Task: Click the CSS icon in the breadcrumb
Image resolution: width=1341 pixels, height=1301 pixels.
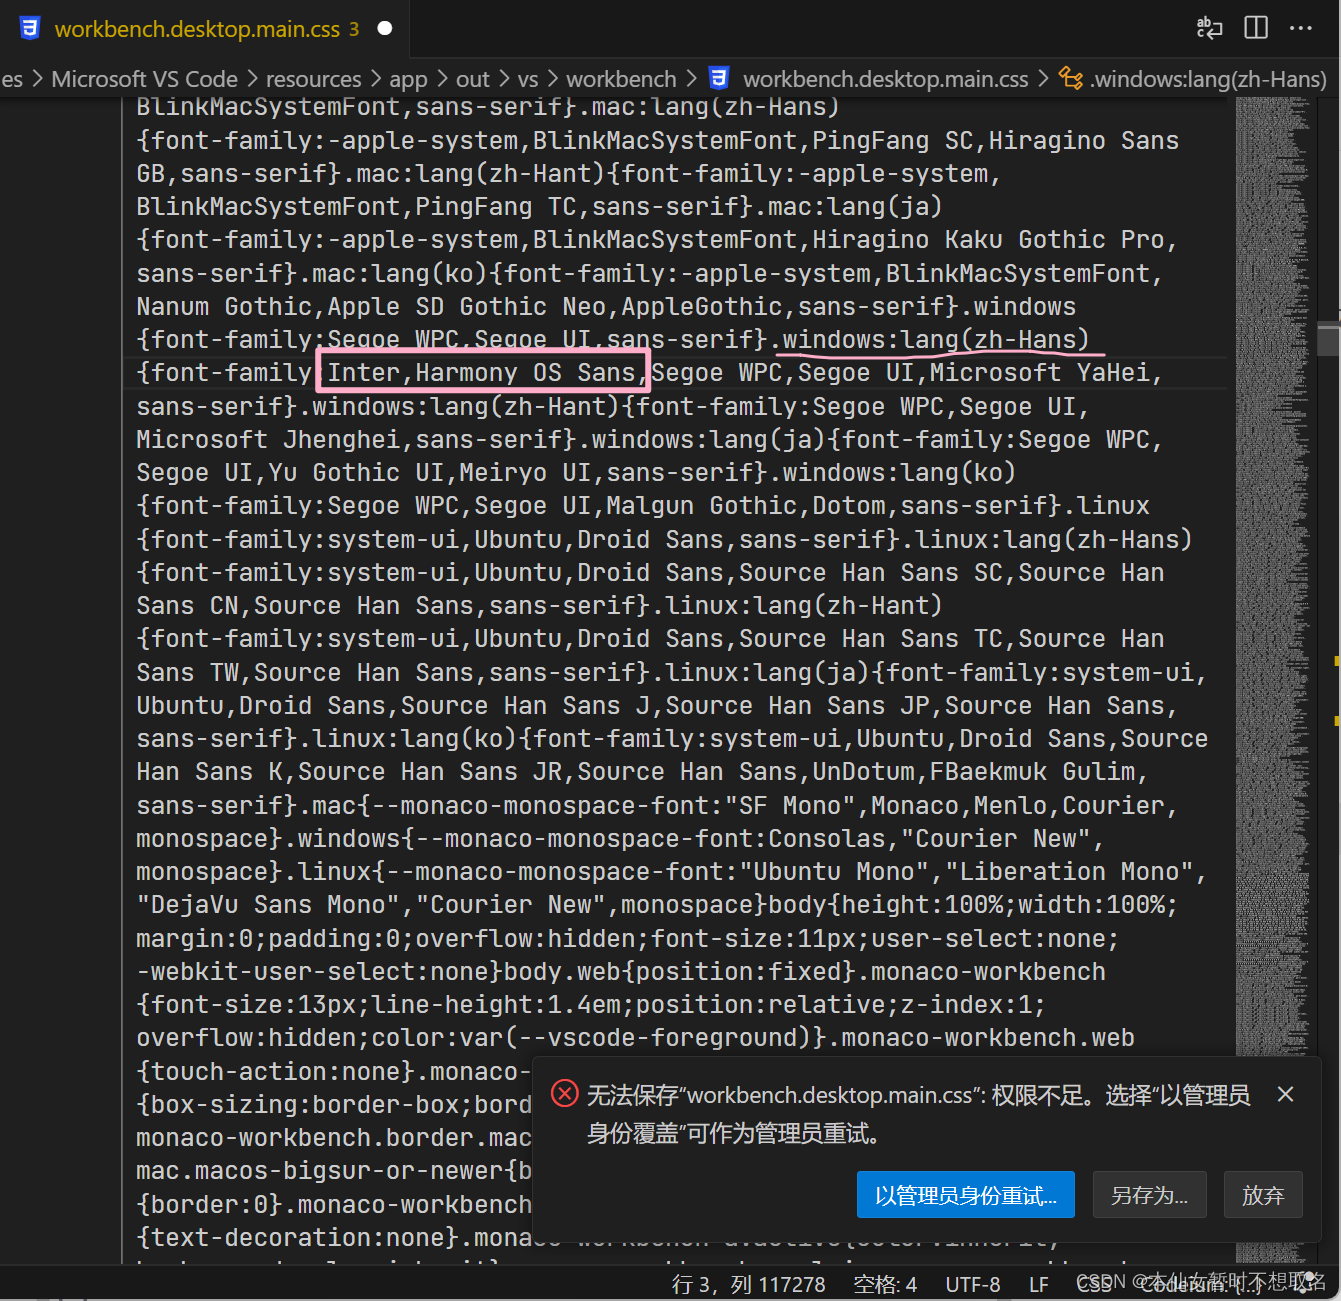Action: (x=718, y=78)
